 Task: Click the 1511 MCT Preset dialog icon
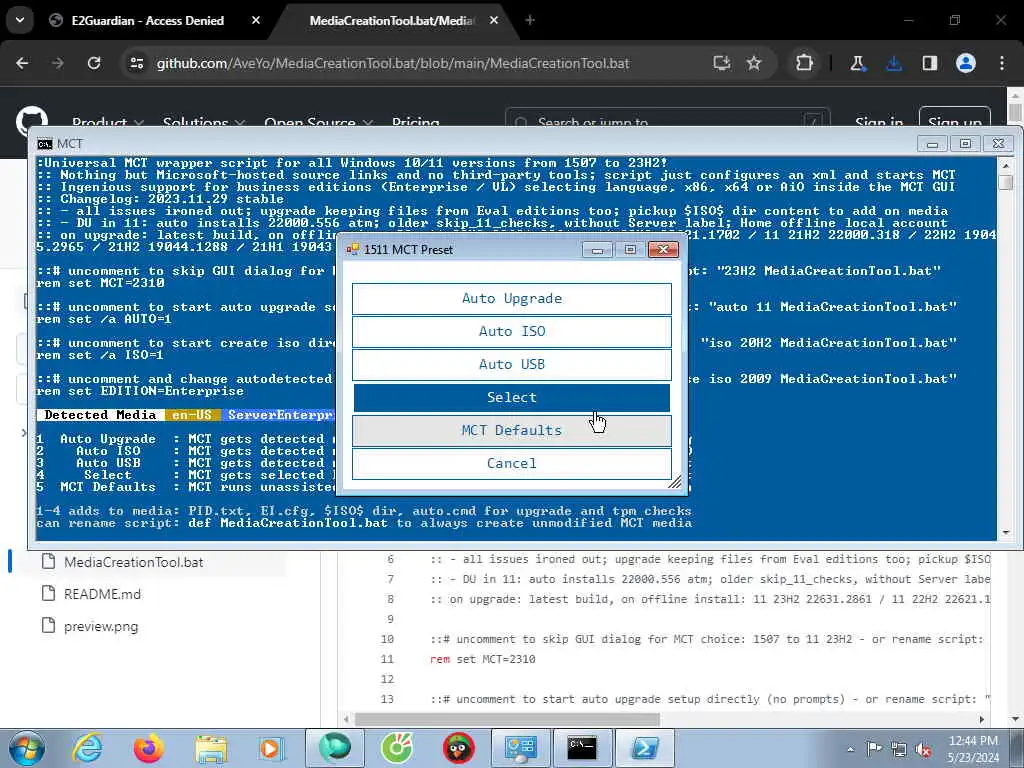(353, 249)
